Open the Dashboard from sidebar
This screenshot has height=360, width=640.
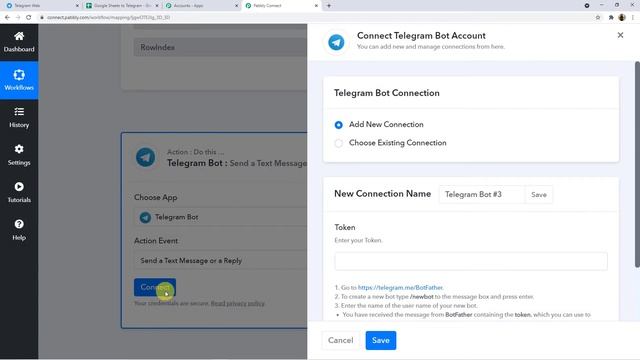(19, 42)
